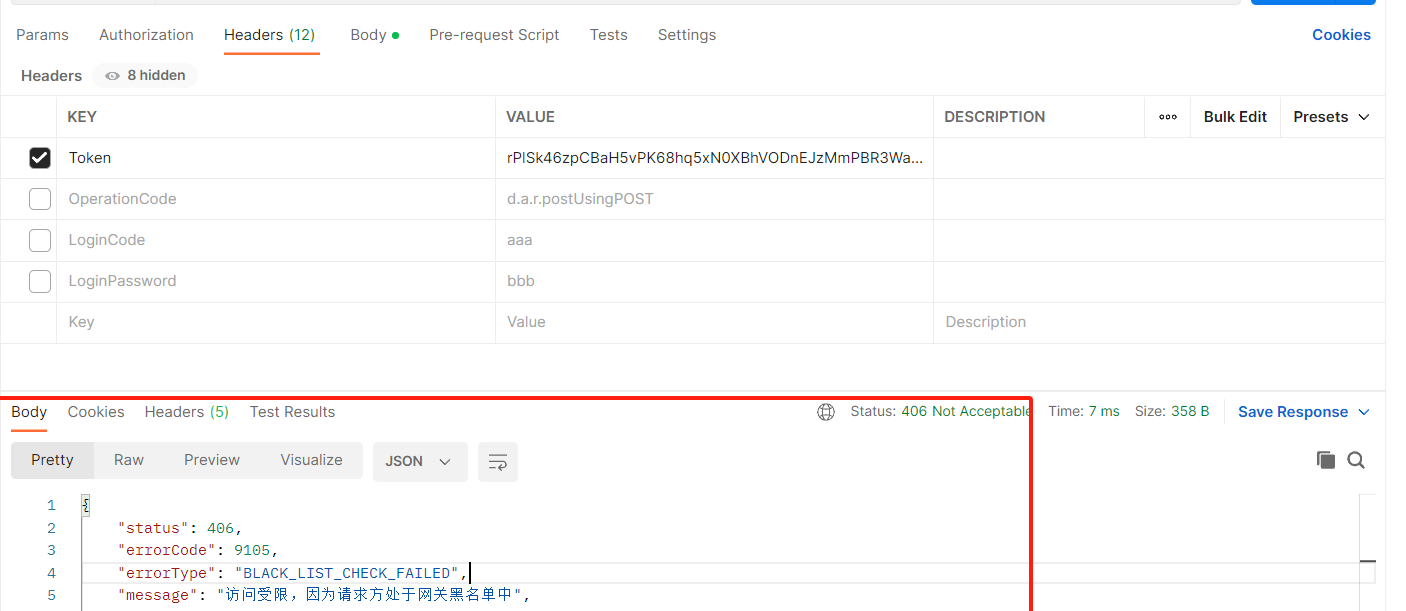Open the Save Response dropdown
The width and height of the screenshot is (1406, 611).
(1303, 412)
